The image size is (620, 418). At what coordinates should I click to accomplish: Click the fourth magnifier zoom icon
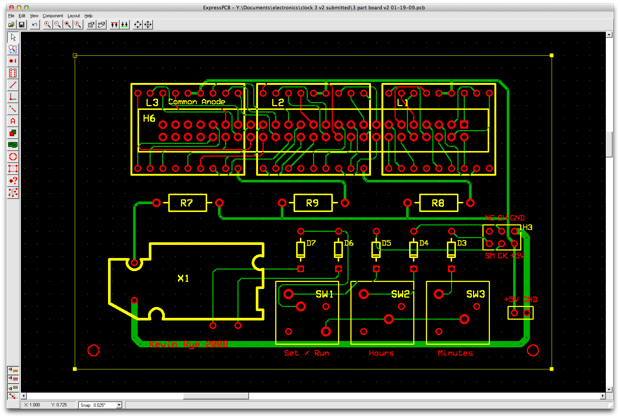pyautogui.click(x=78, y=25)
